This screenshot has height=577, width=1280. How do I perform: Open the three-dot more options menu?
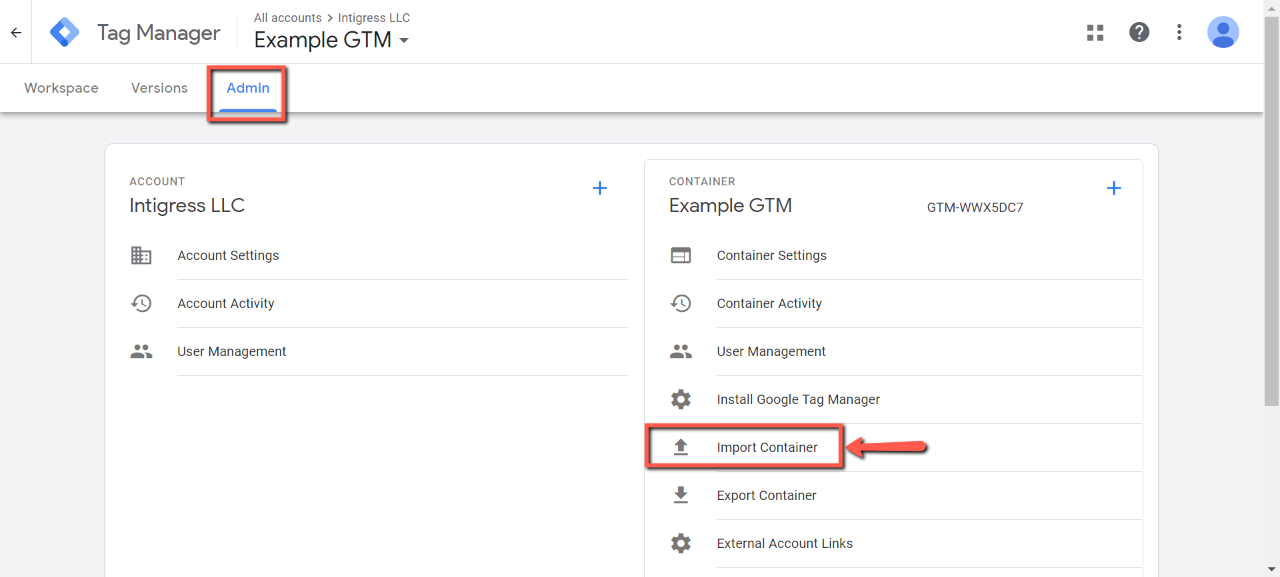pos(1179,33)
